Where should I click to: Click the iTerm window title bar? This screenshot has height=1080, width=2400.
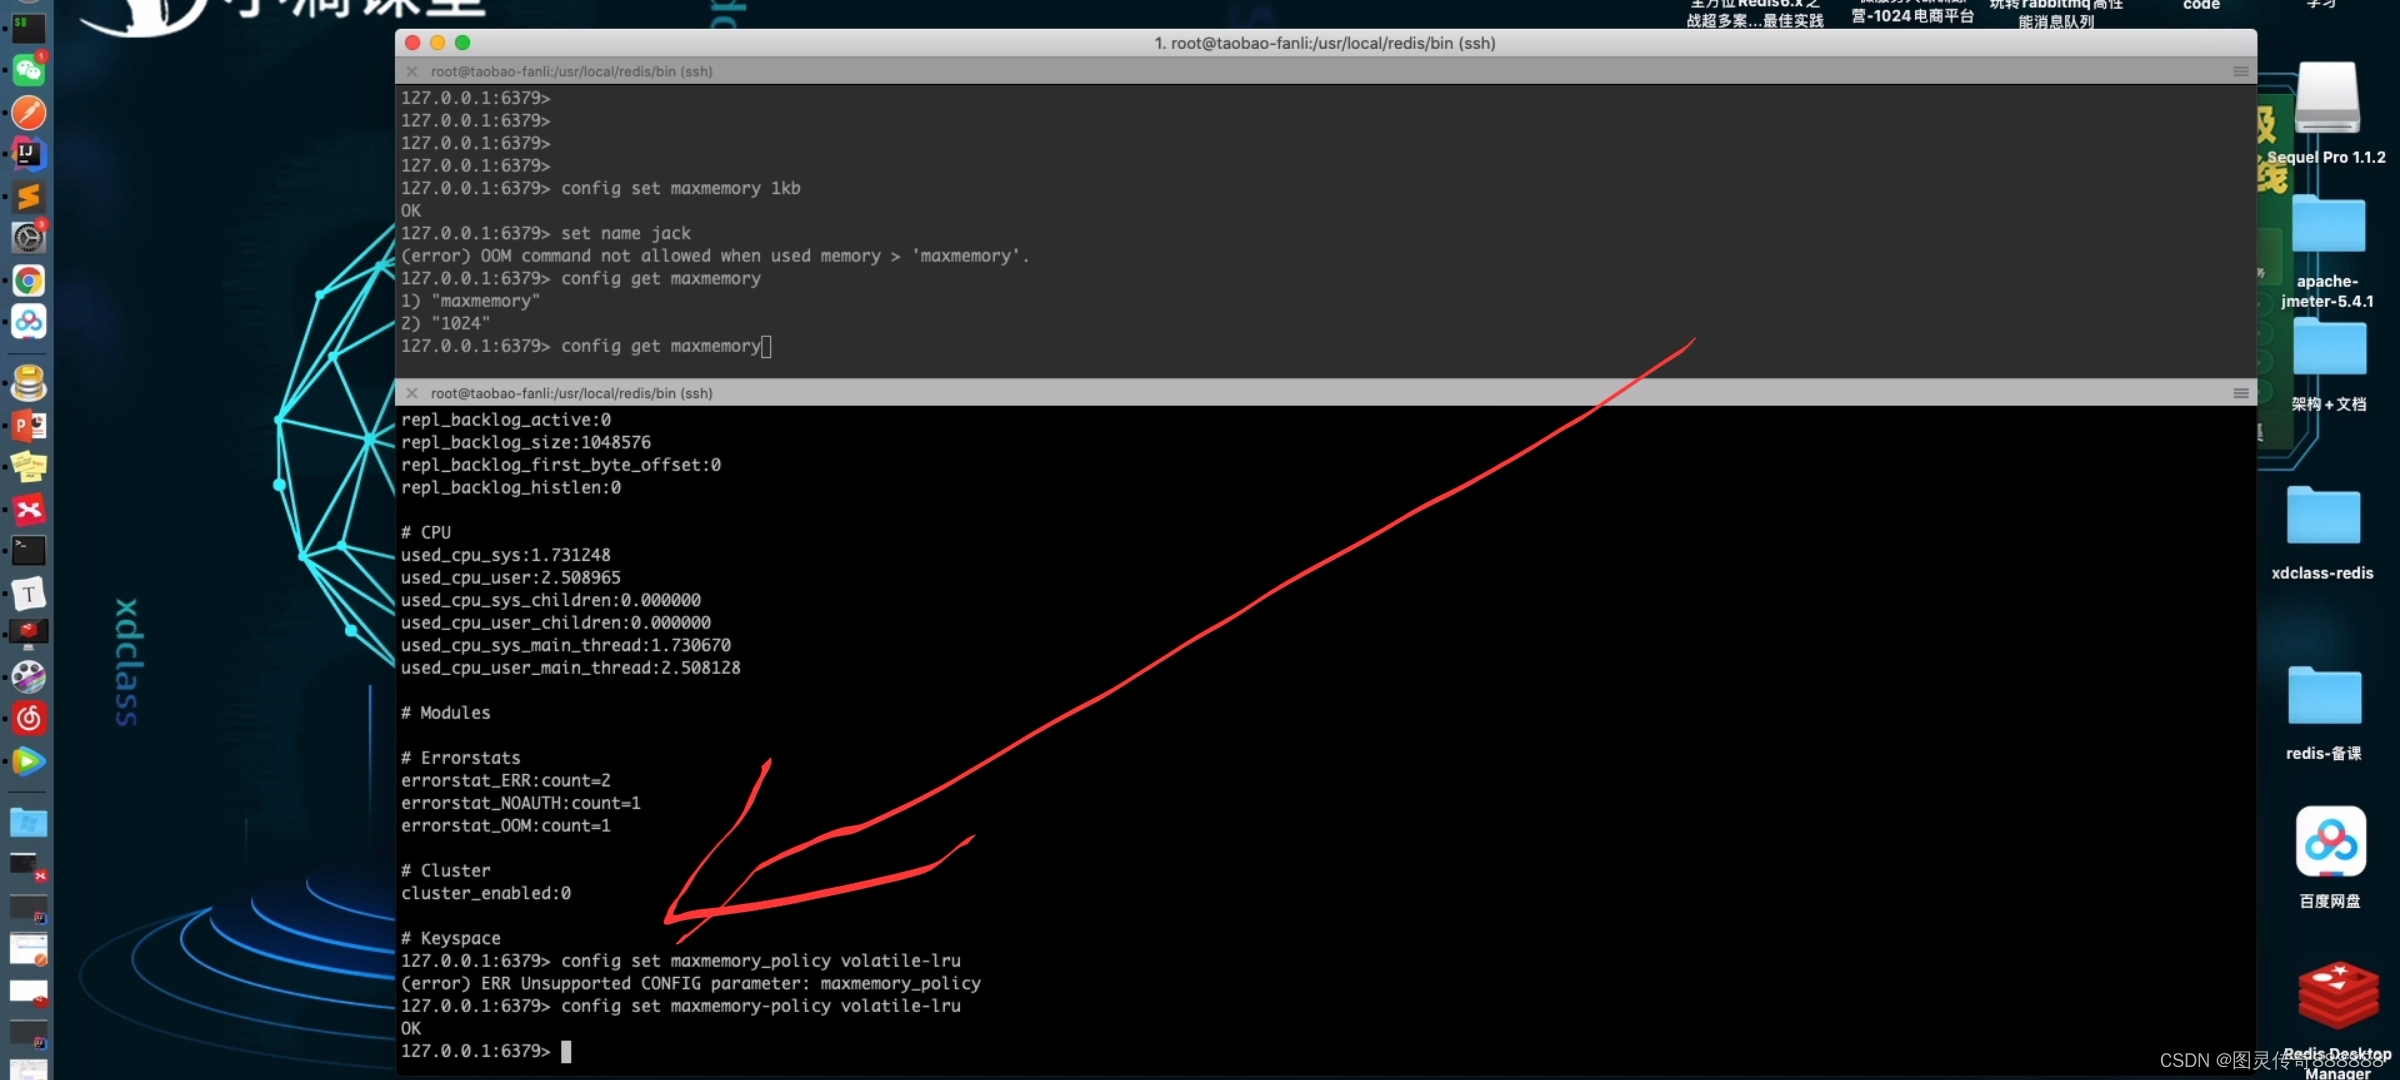[x=1325, y=43]
